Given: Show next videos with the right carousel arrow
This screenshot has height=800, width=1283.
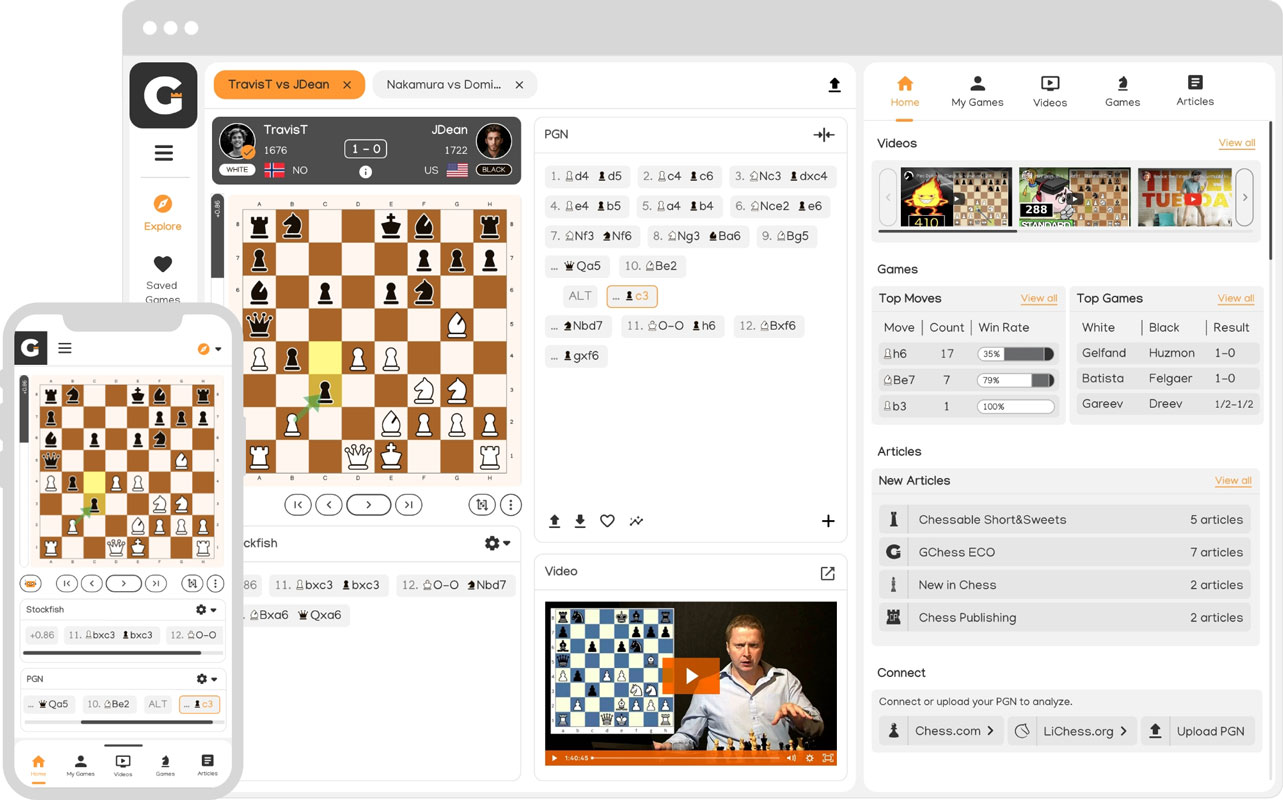Looking at the screenshot, I should [1245, 197].
